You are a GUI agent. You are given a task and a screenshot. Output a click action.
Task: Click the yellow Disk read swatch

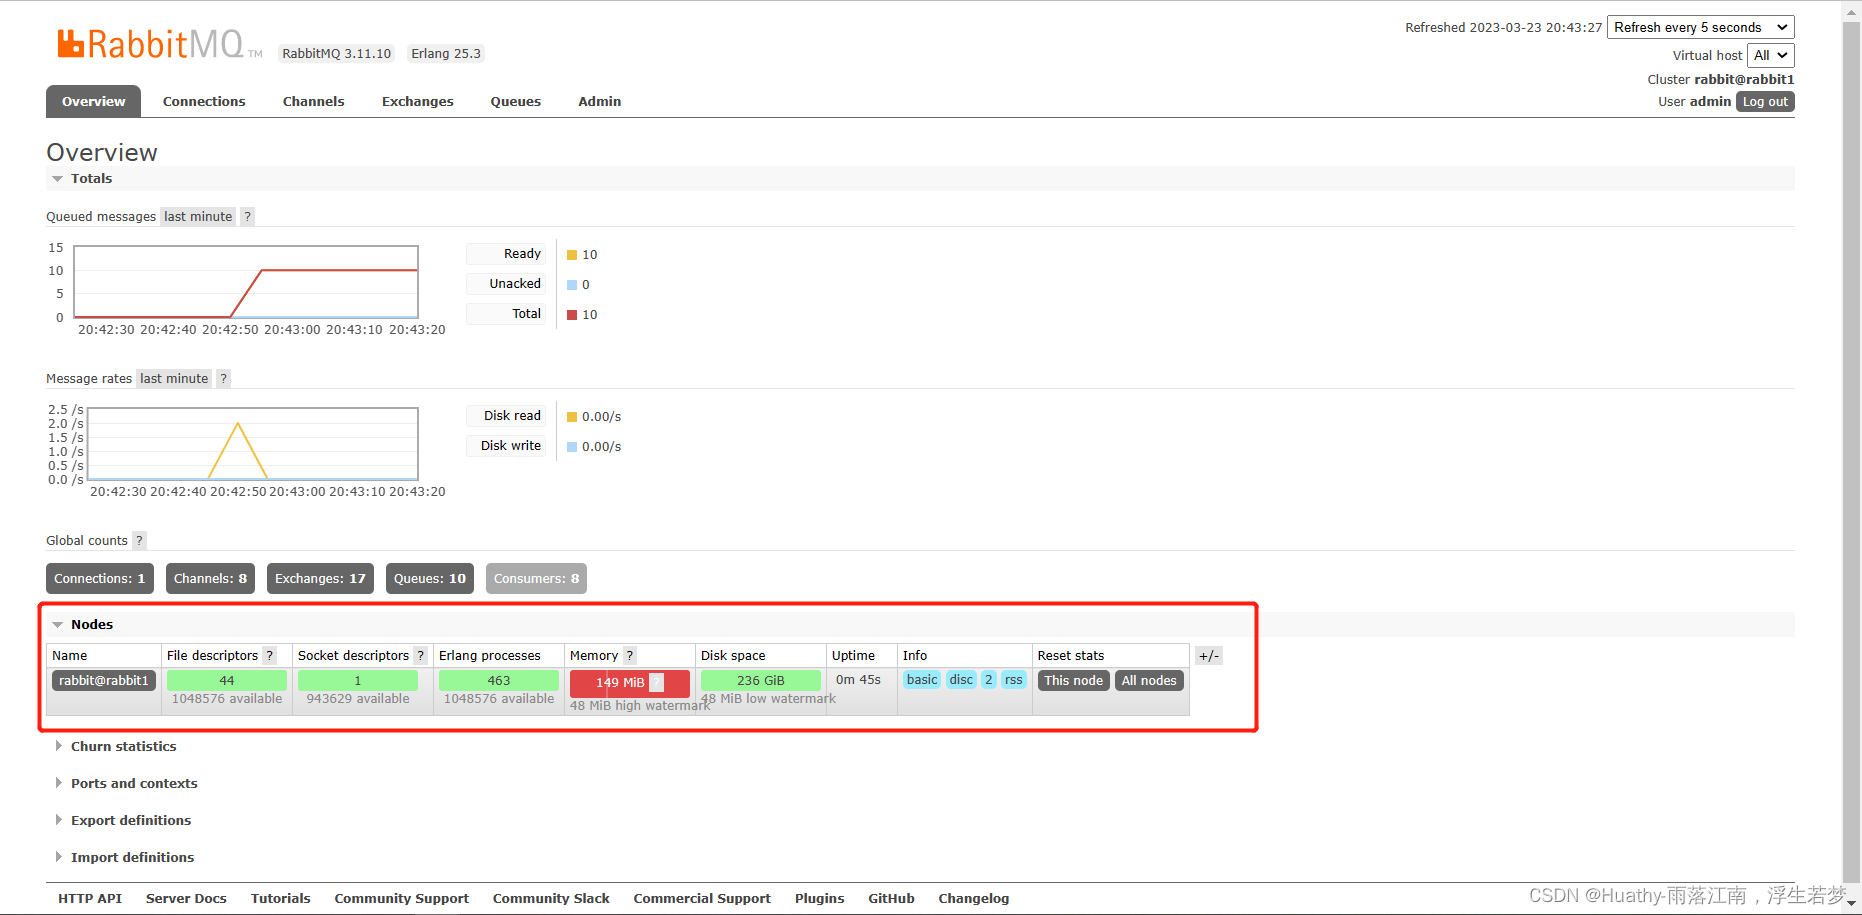coord(572,417)
